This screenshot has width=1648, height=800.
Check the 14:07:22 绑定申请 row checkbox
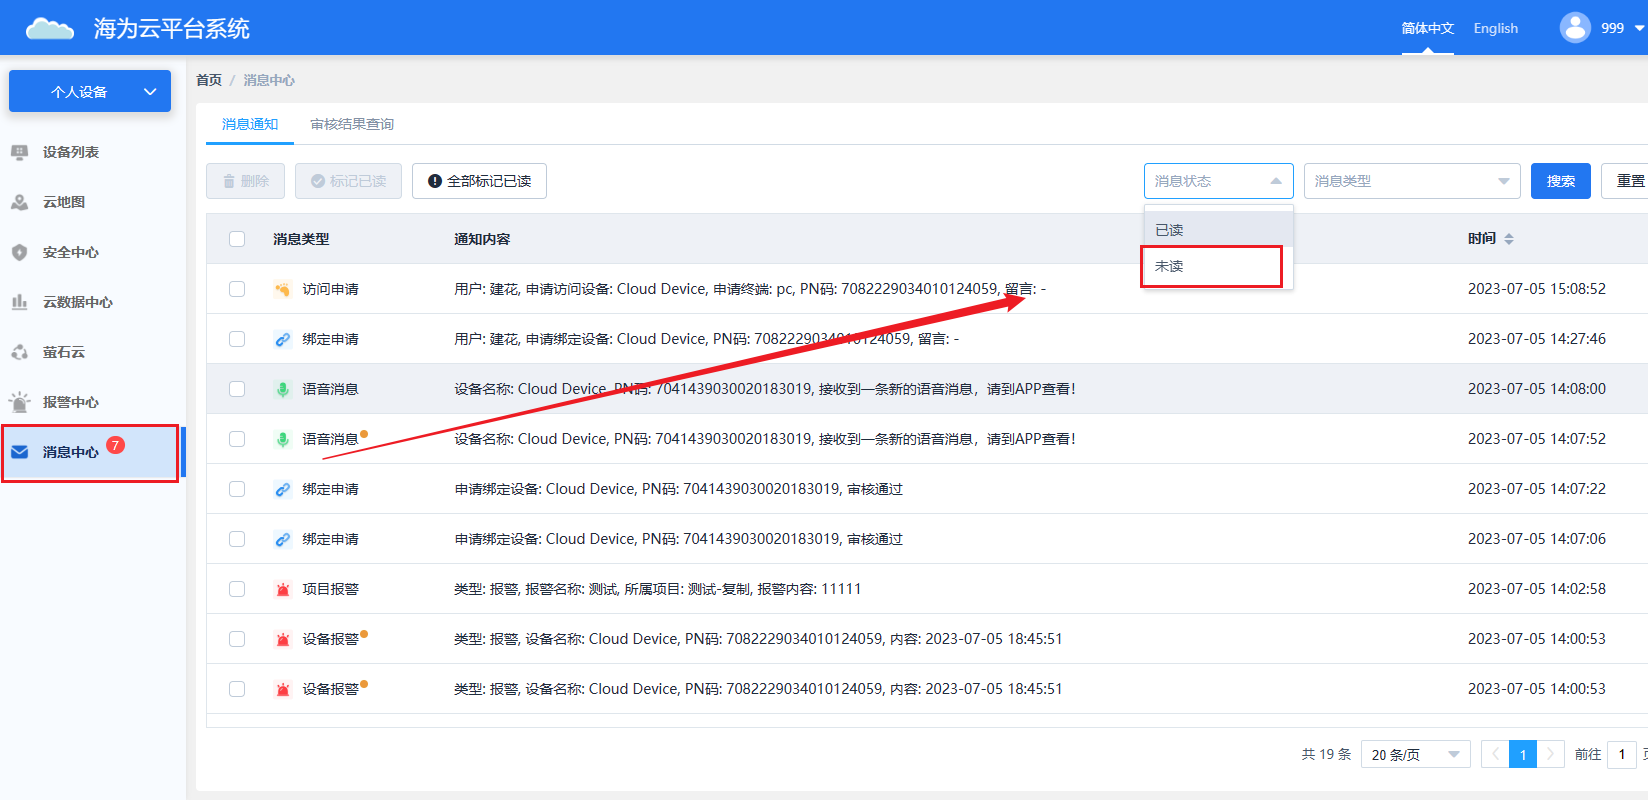[237, 489]
